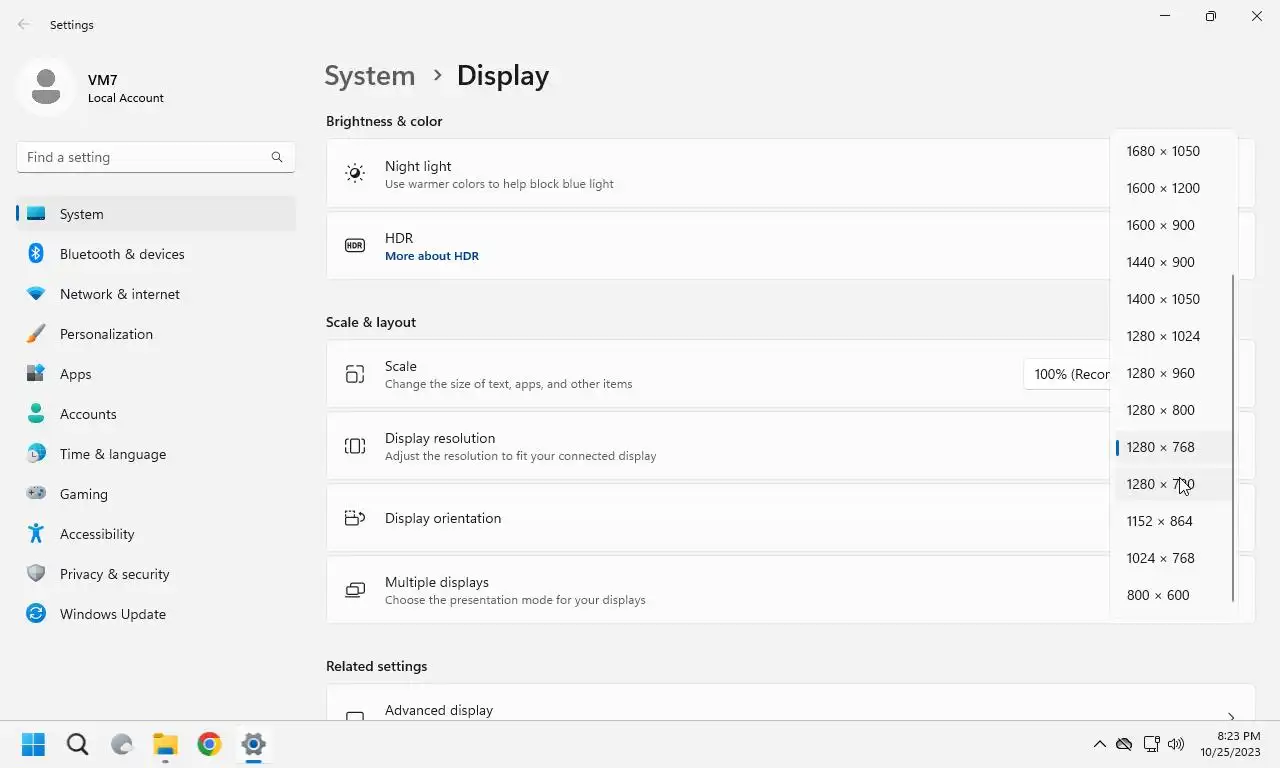Click the back arrow in Settings
Screen dimensions: 1280x768
pyautogui.click(x=24, y=25)
